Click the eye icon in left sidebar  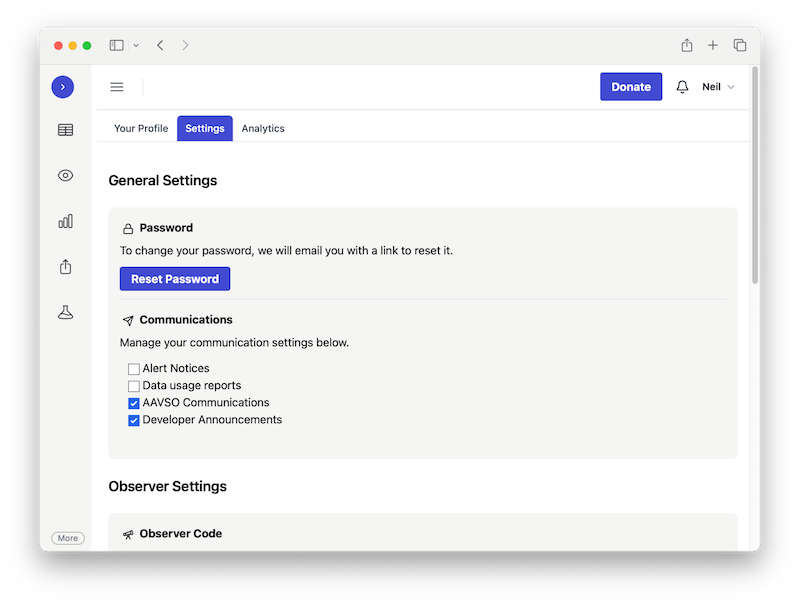coord(65,176)
